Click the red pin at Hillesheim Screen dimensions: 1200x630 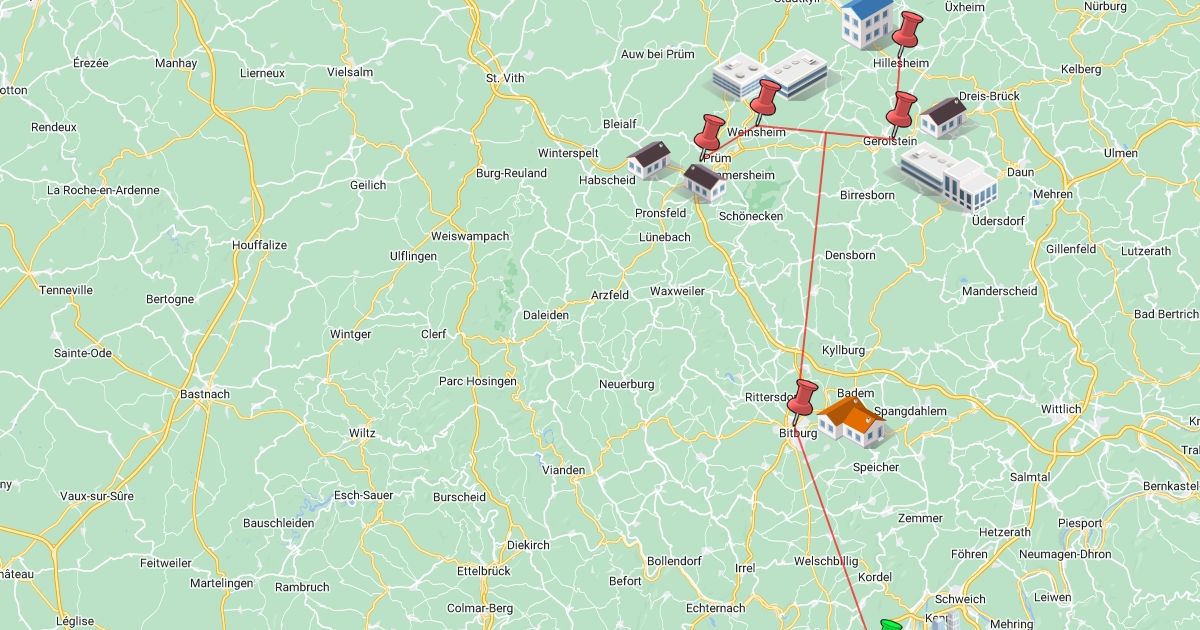[907, 31]
